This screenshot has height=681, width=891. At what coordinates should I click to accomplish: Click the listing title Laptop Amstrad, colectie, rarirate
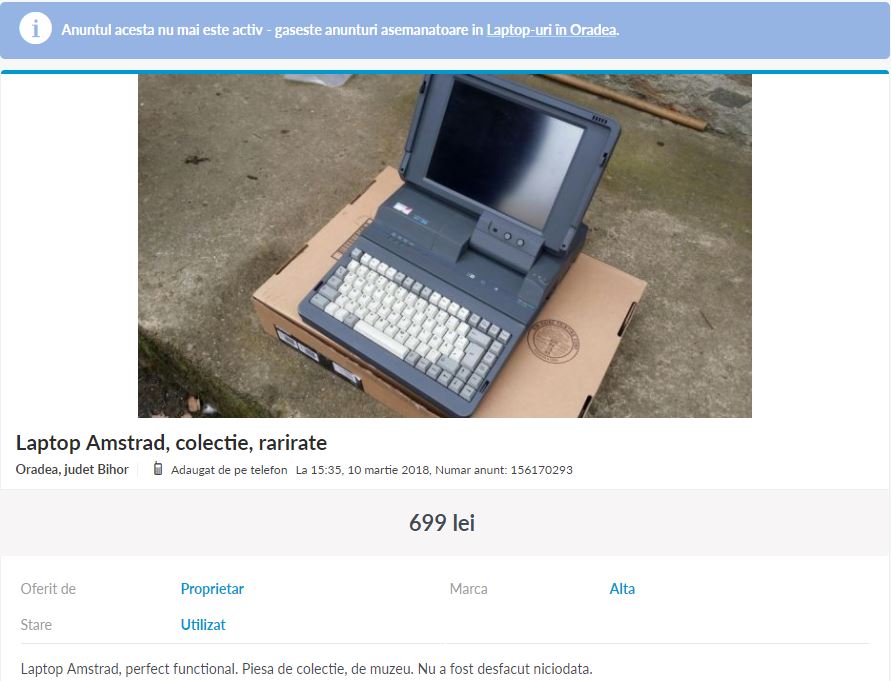point(171,443)
